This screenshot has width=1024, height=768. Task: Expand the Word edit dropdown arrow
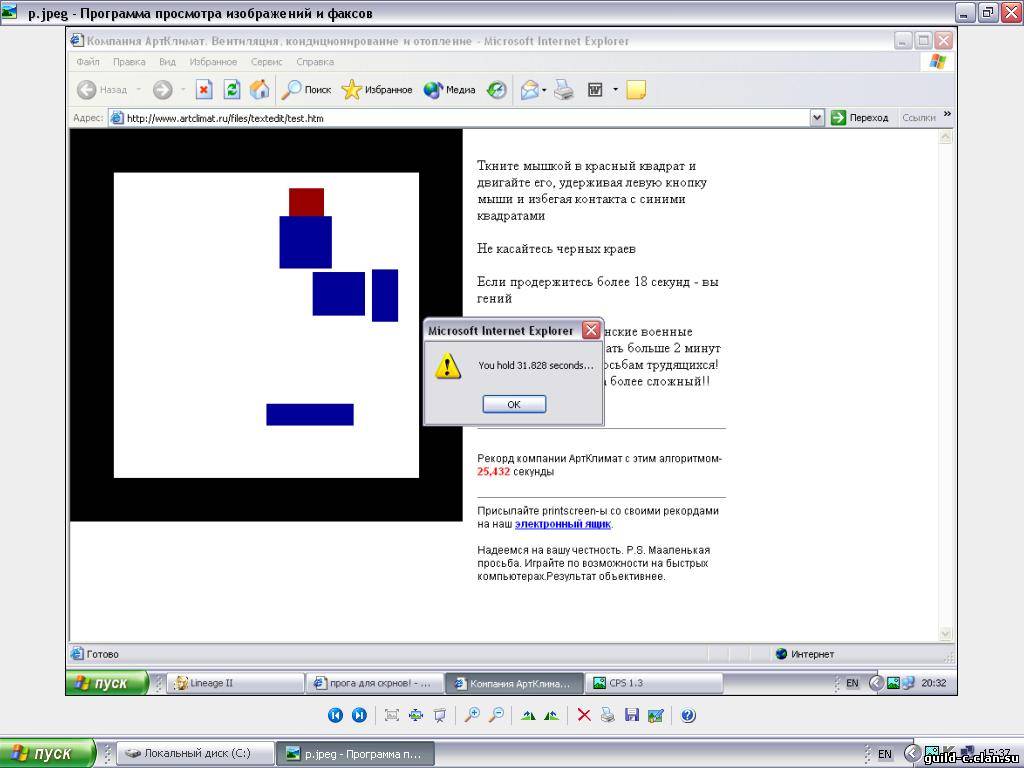[x=615, y=89]
